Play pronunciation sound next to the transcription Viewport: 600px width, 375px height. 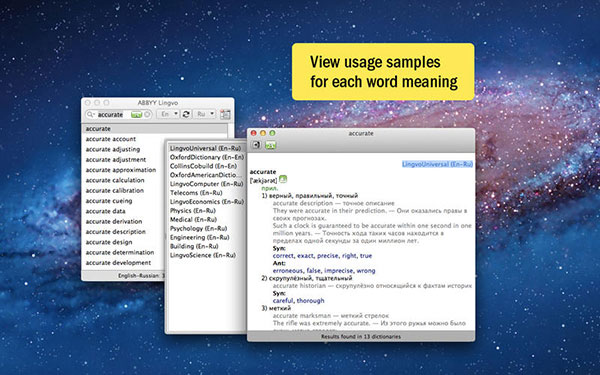tap(283, 179)
